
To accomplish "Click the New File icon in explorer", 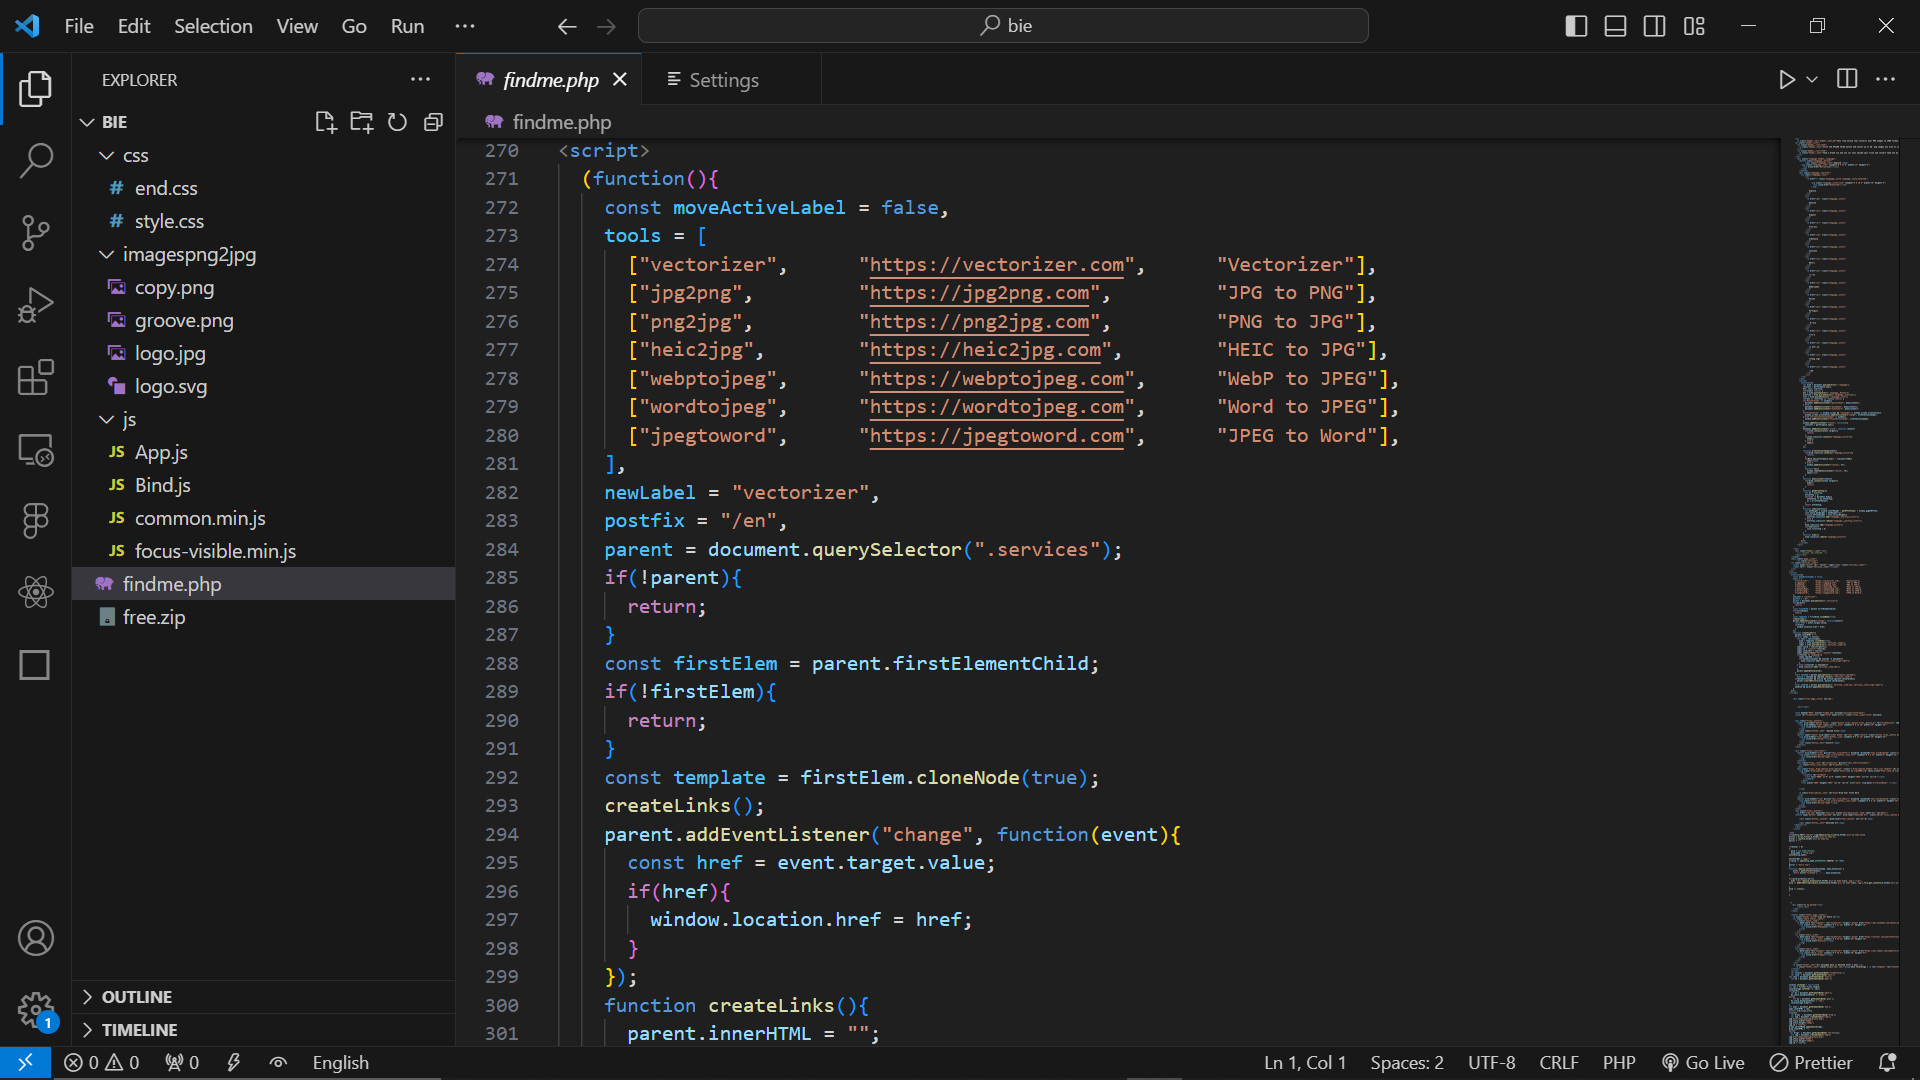I will (325, 122).
